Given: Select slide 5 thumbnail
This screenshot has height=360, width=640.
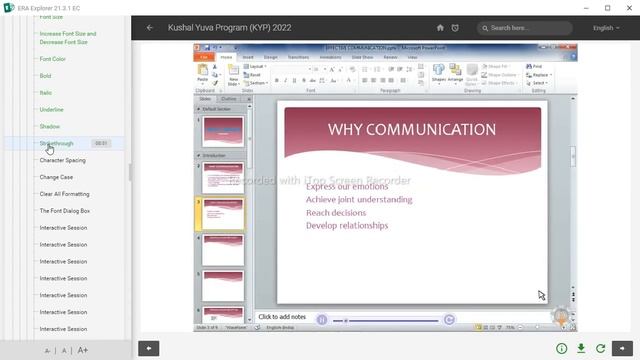Looking at the screenshot, I should click(x=223, y=286).
